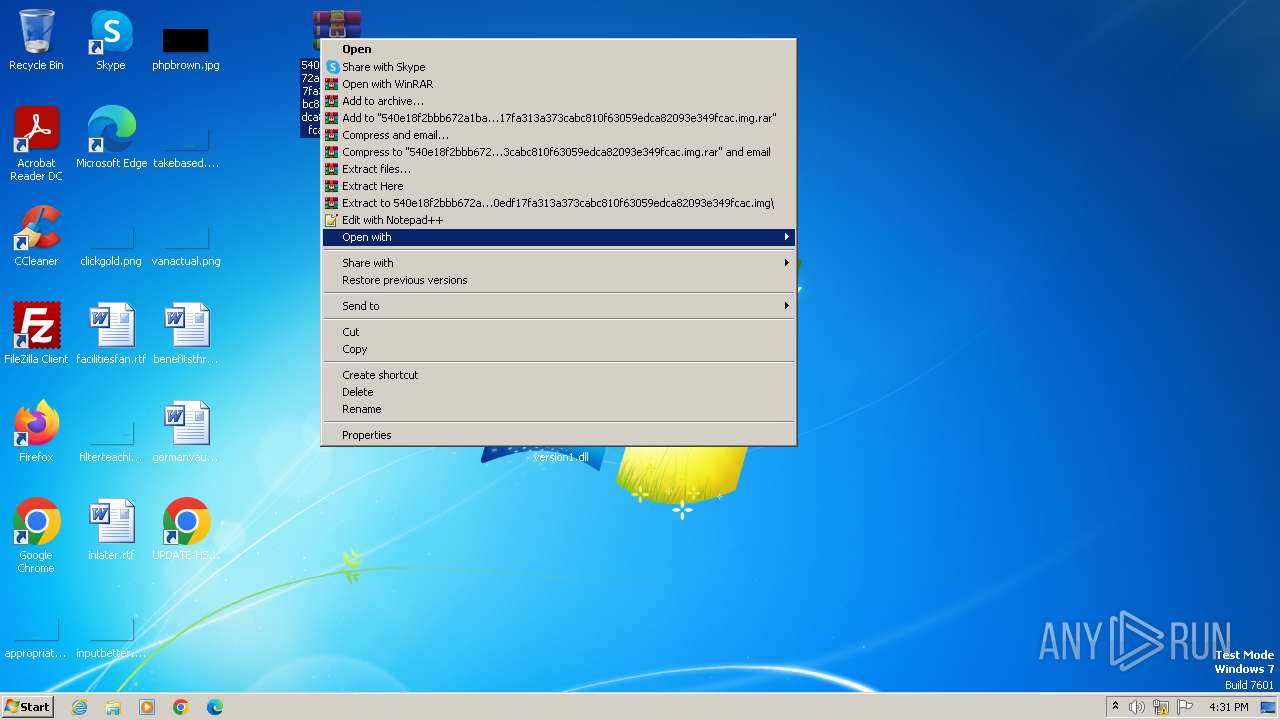
Task: Expand the Share with submenu
Action: pos(558,263)
